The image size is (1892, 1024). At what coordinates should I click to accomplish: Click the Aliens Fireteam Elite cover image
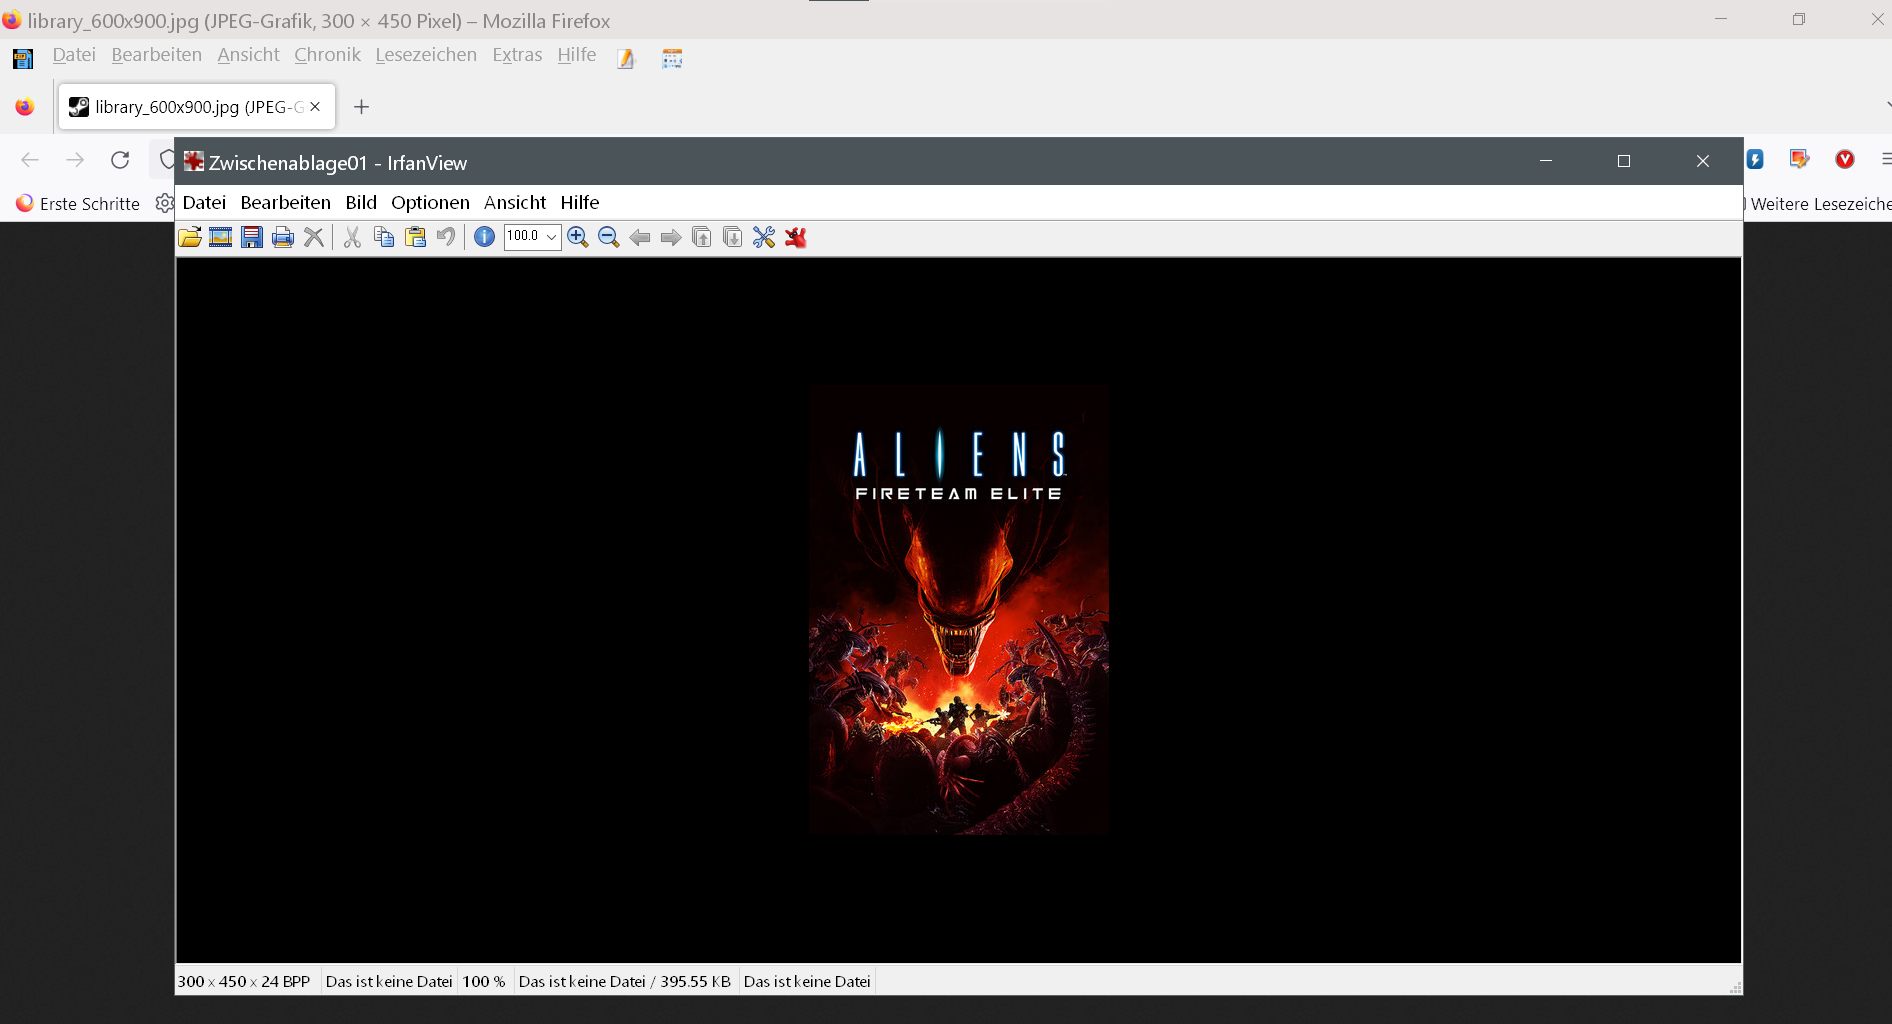[x=958, y=610]
